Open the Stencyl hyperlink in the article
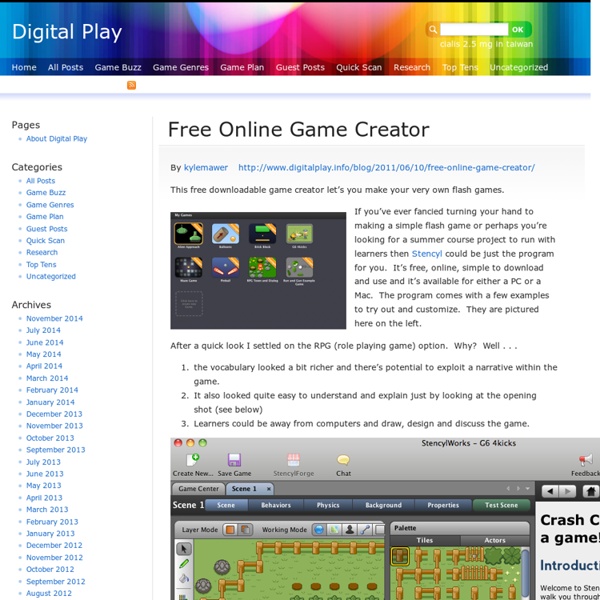 tap(427, 255)
